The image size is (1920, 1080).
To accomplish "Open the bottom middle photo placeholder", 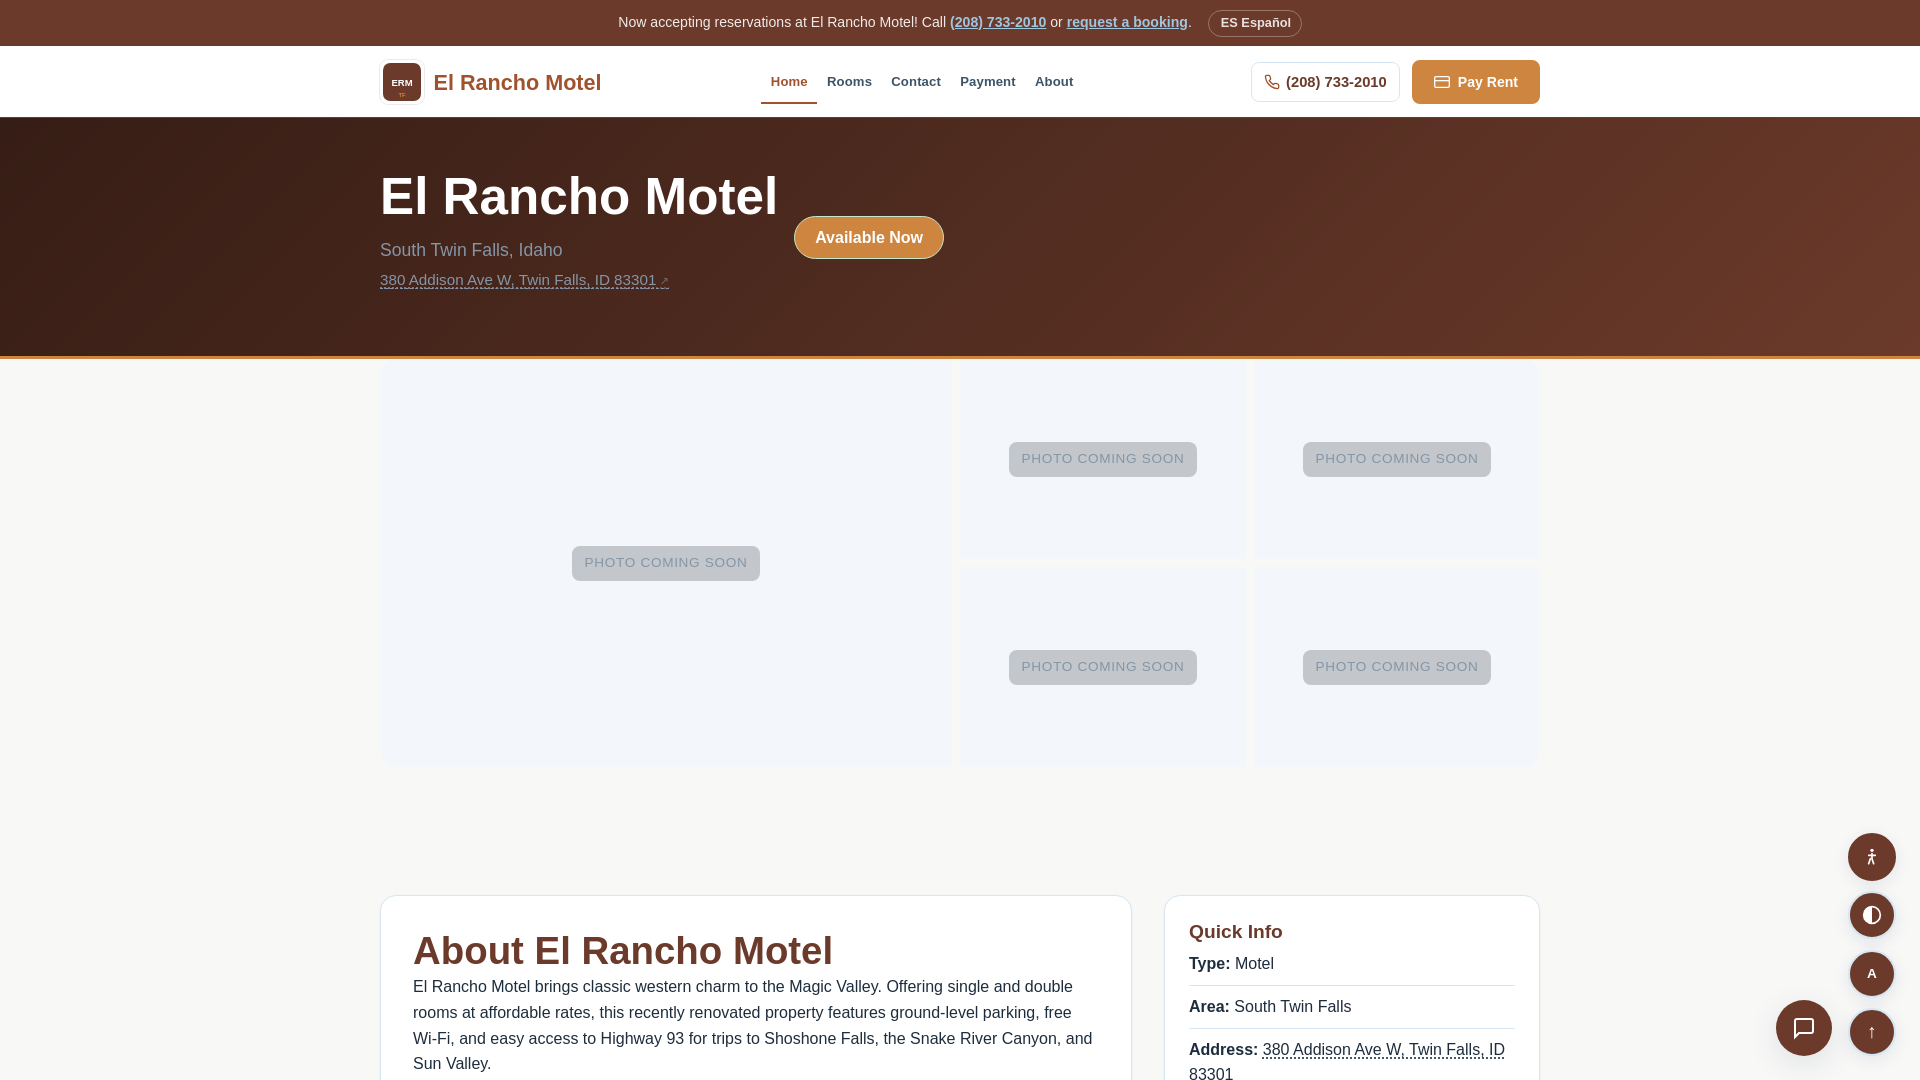I will click(1102, 668).
